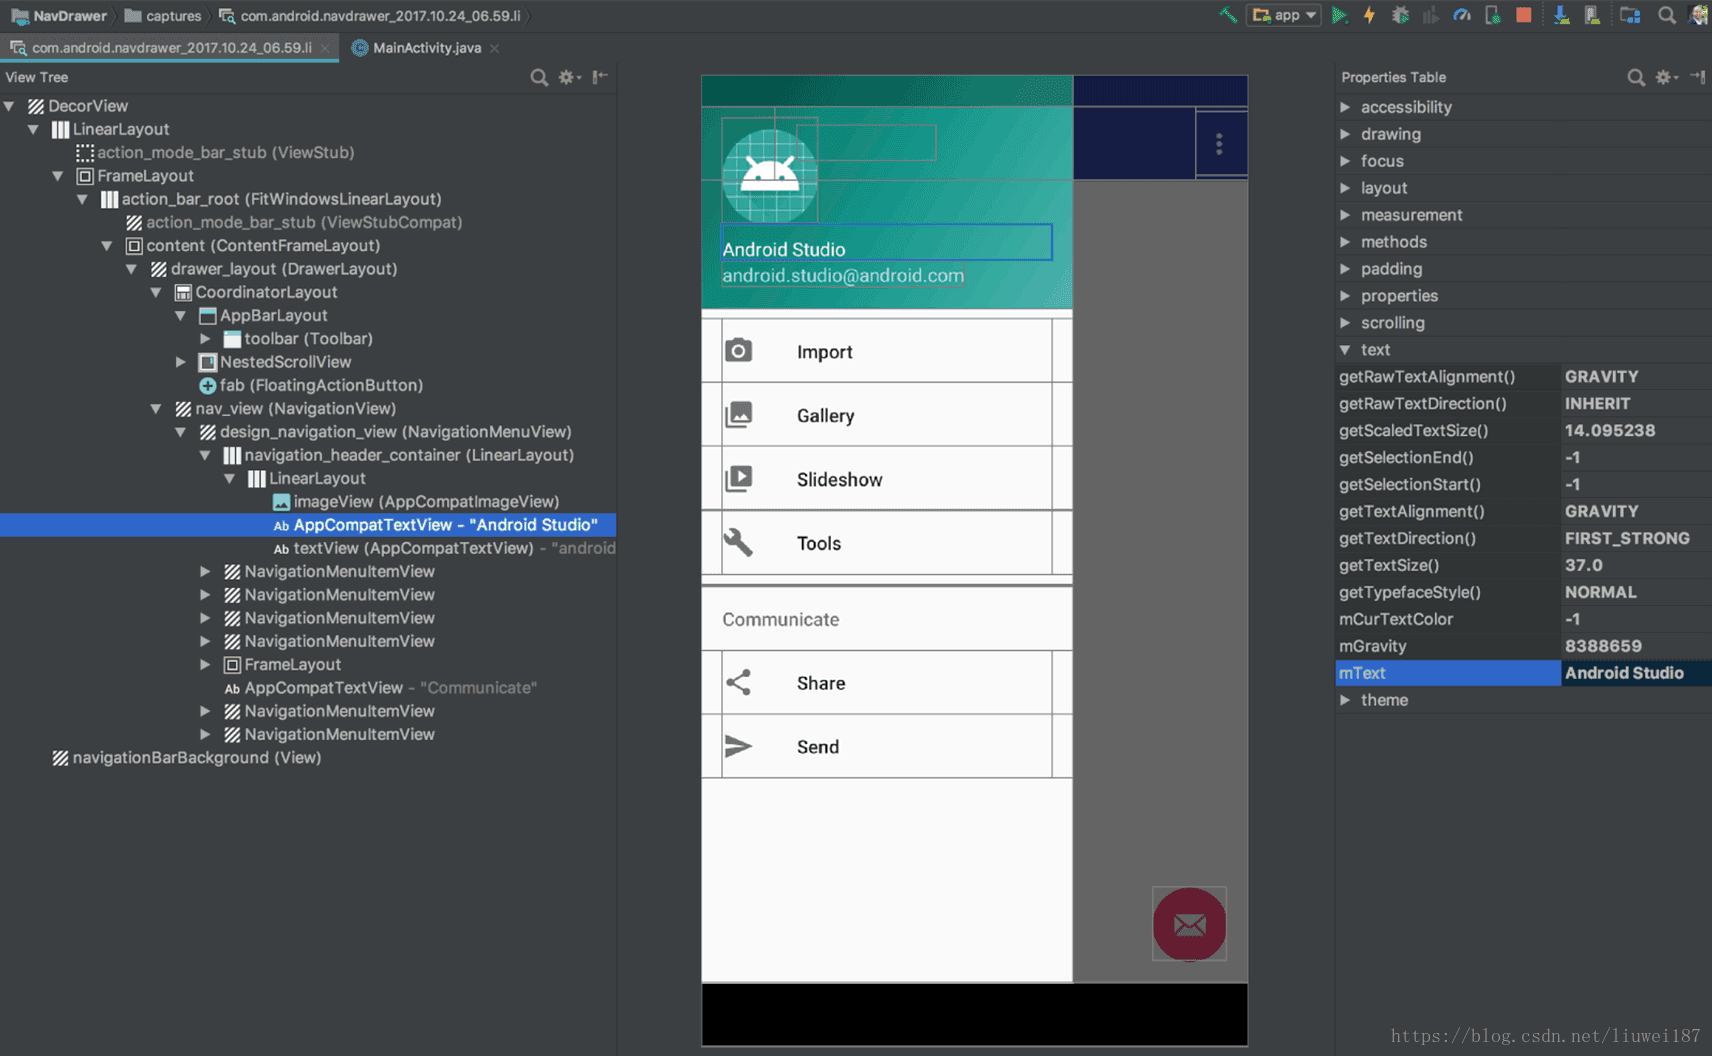Expand the scrolling properties group
This screenshot has width=1712, height=1056.
click(1345, 323)
